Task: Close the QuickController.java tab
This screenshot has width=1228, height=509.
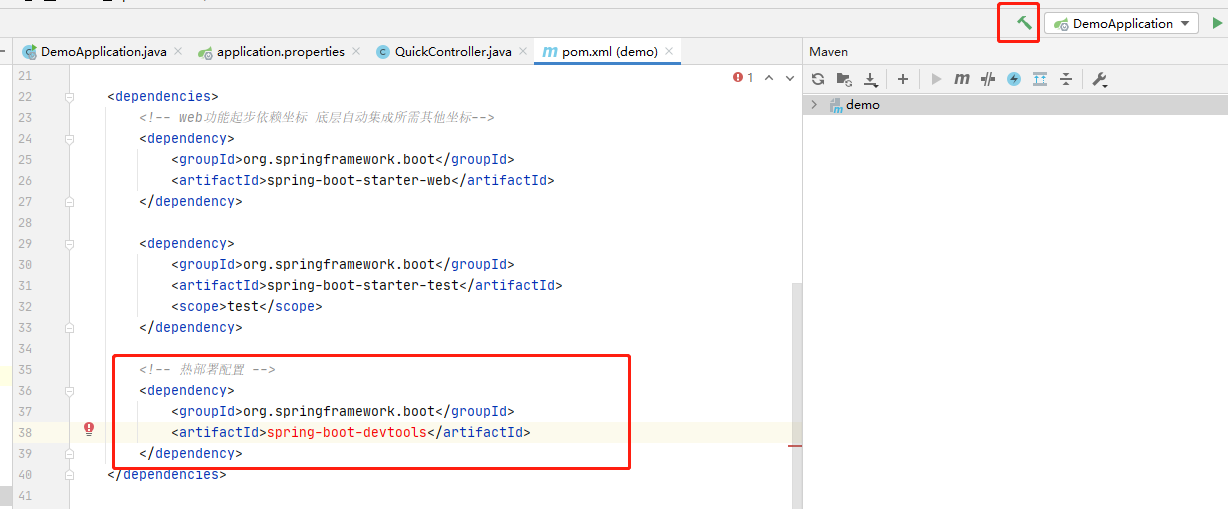Action: click(522, 51)
